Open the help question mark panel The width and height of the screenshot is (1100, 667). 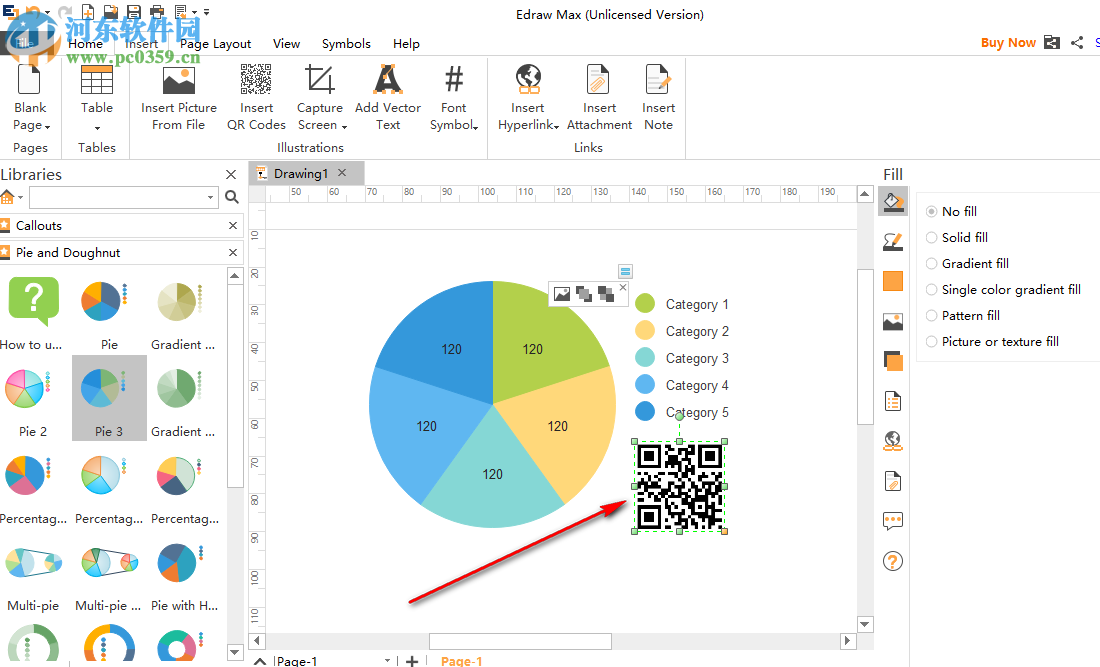[893, 561]
